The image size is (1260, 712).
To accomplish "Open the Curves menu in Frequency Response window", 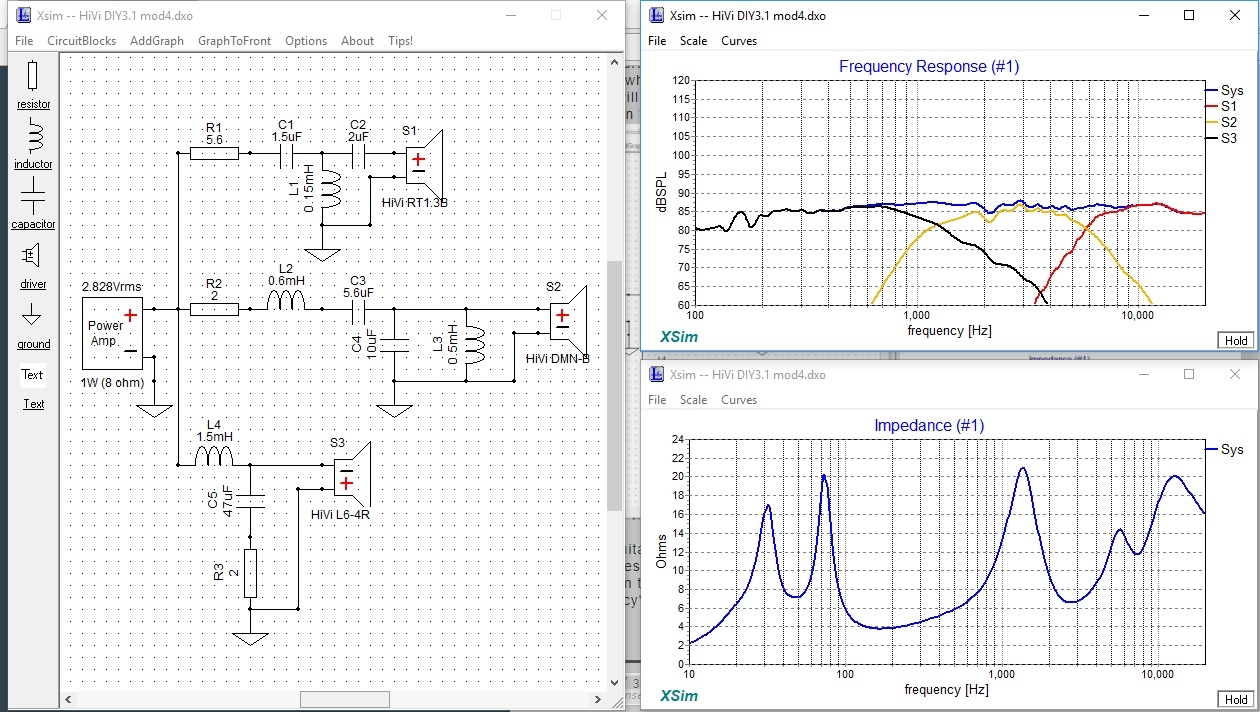I will (739, 41).
